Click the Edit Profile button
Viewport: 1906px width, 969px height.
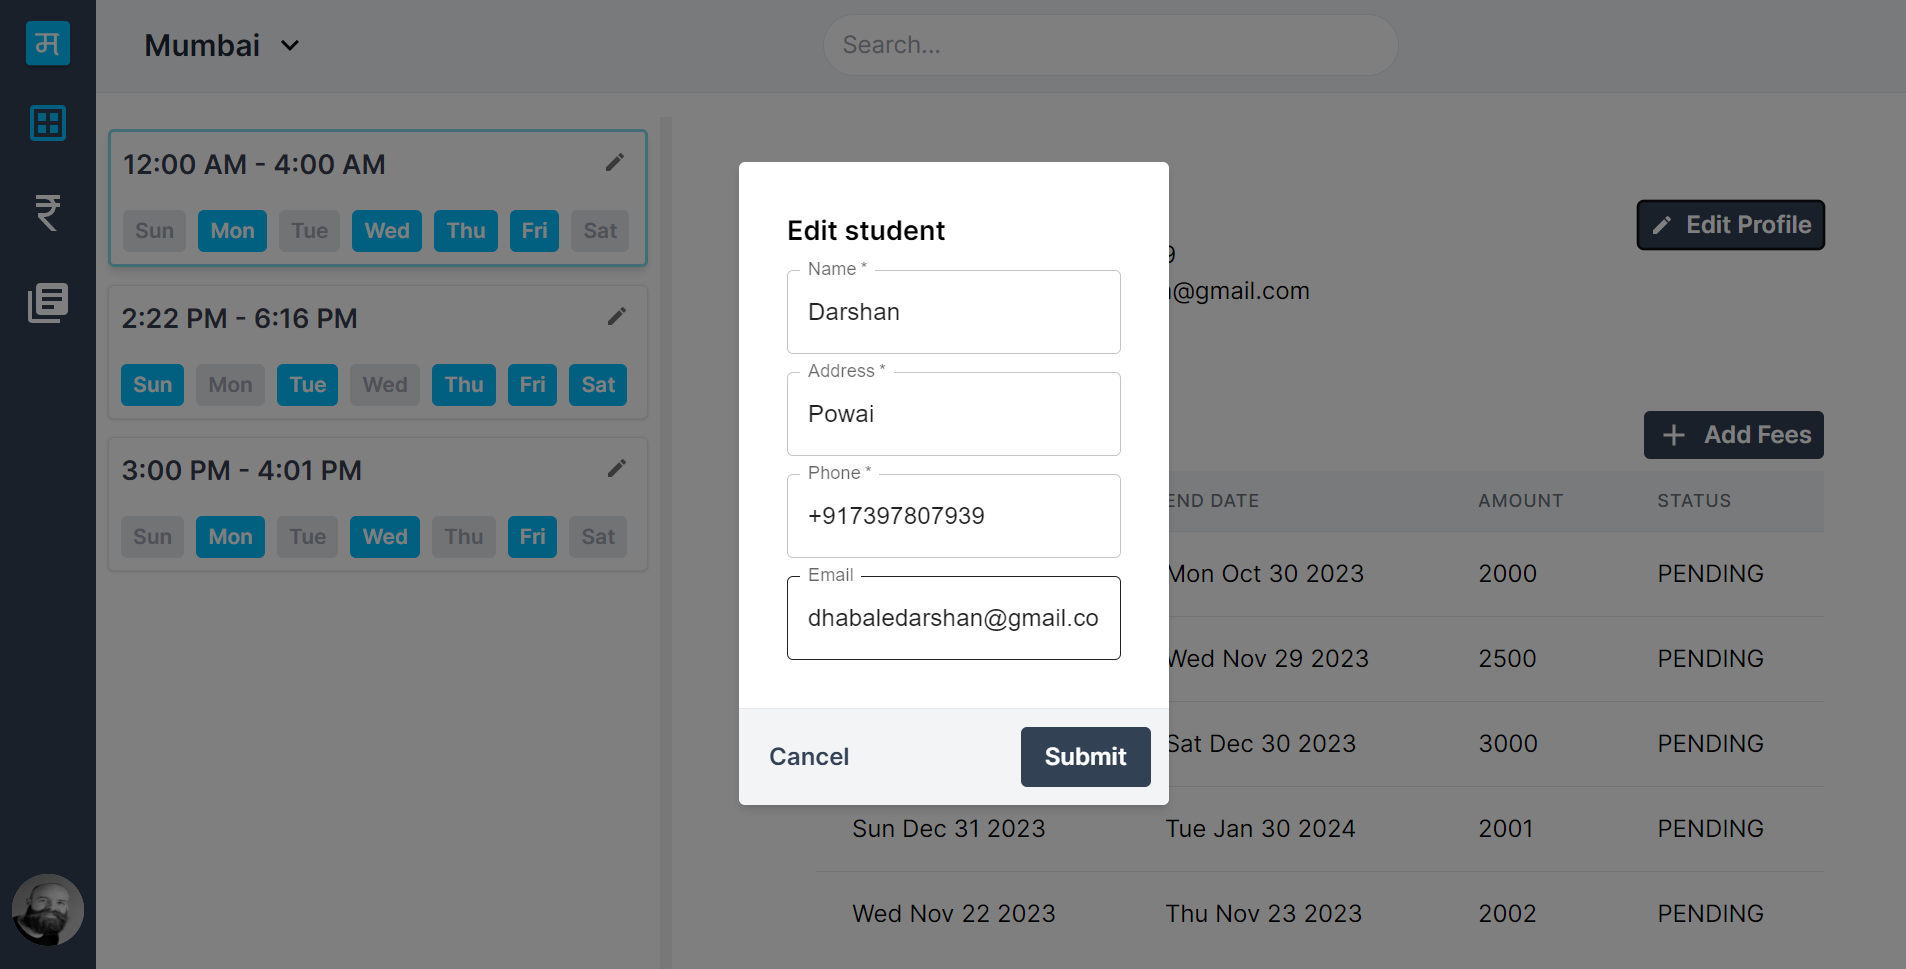click(1731, 225)
